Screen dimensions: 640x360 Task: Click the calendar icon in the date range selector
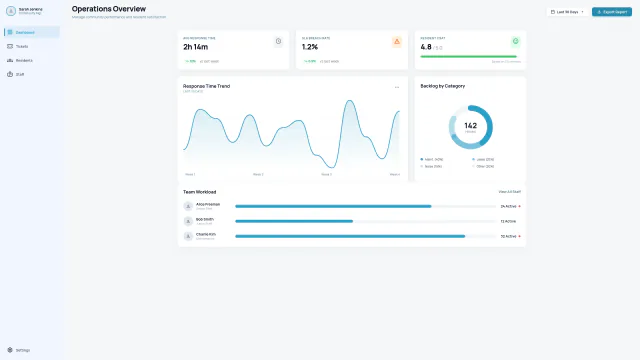pyautogui.click(x=553, y=12)
